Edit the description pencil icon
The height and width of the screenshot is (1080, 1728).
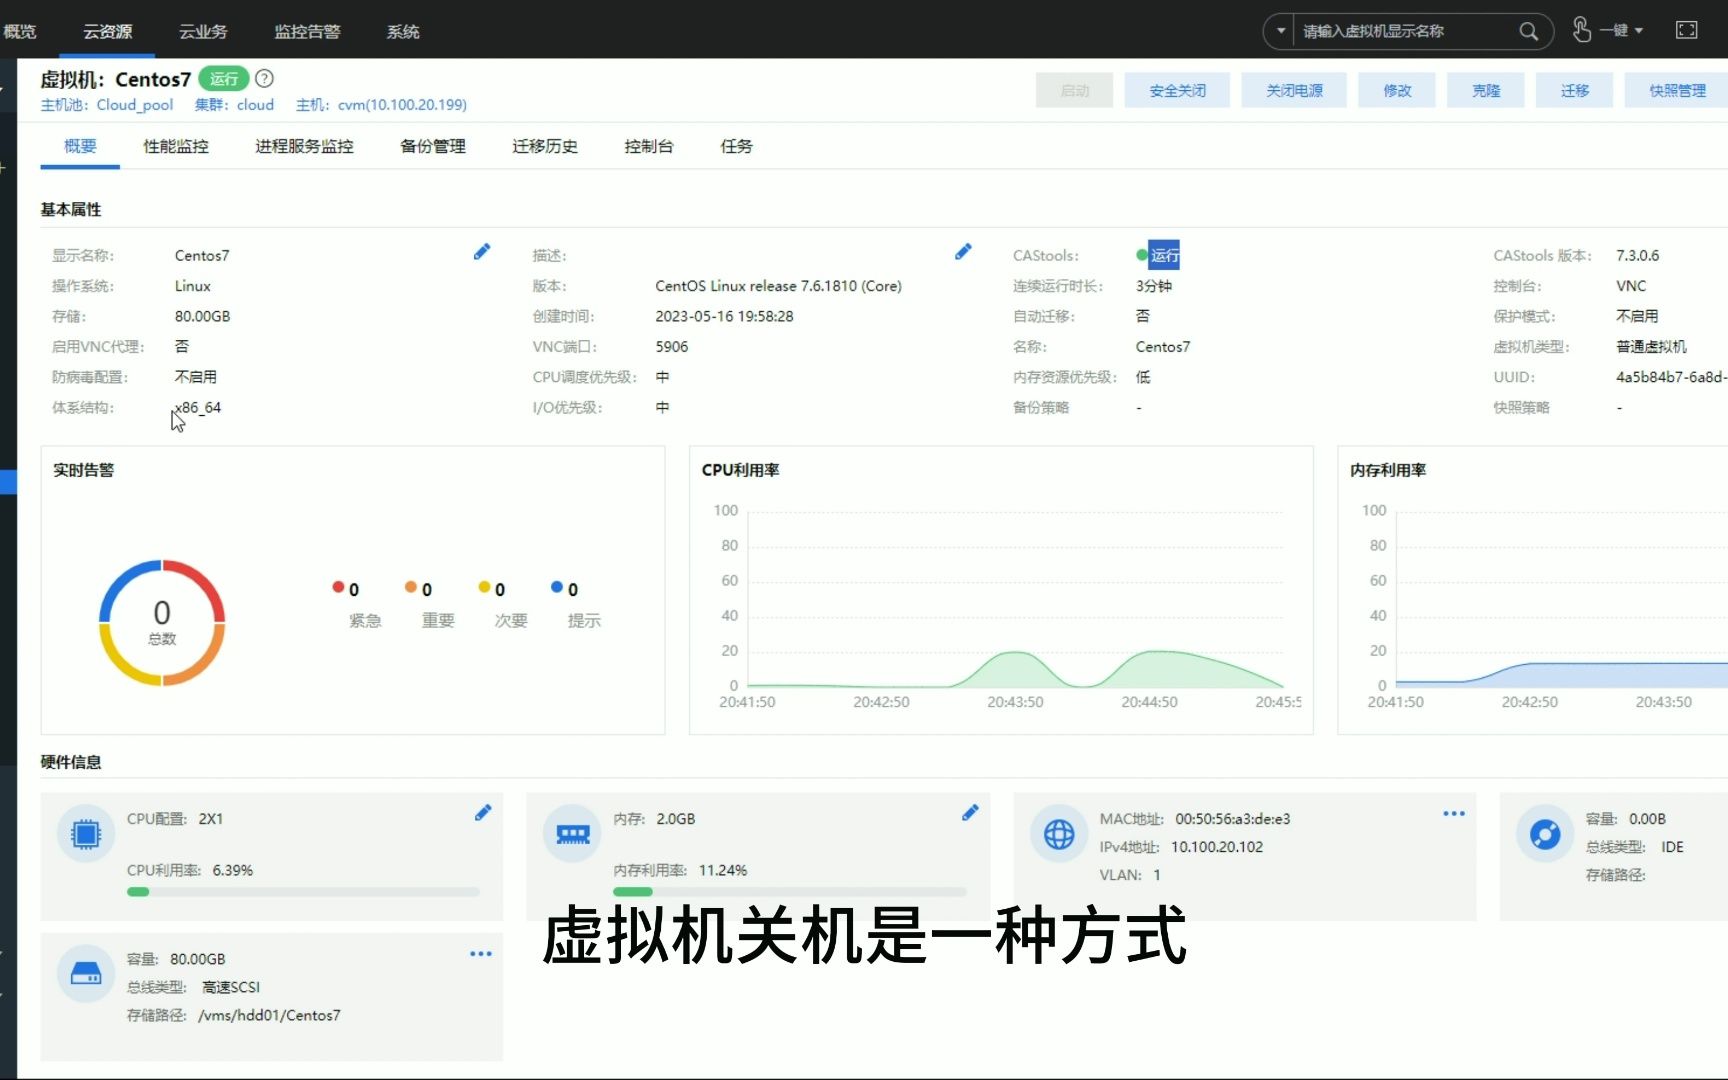coord(963,252)
